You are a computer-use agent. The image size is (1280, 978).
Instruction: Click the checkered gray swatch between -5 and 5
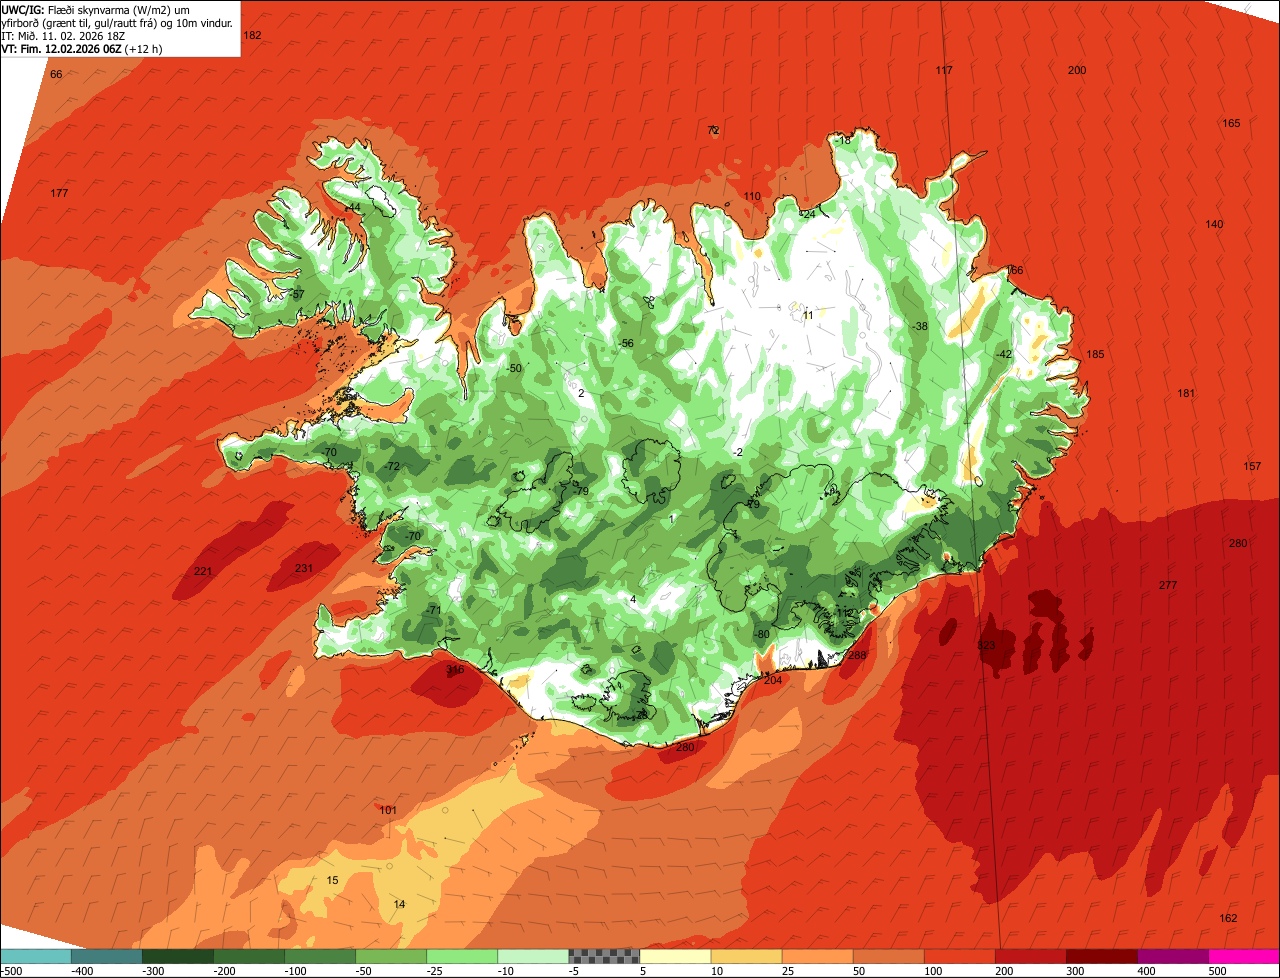(604, 956)
